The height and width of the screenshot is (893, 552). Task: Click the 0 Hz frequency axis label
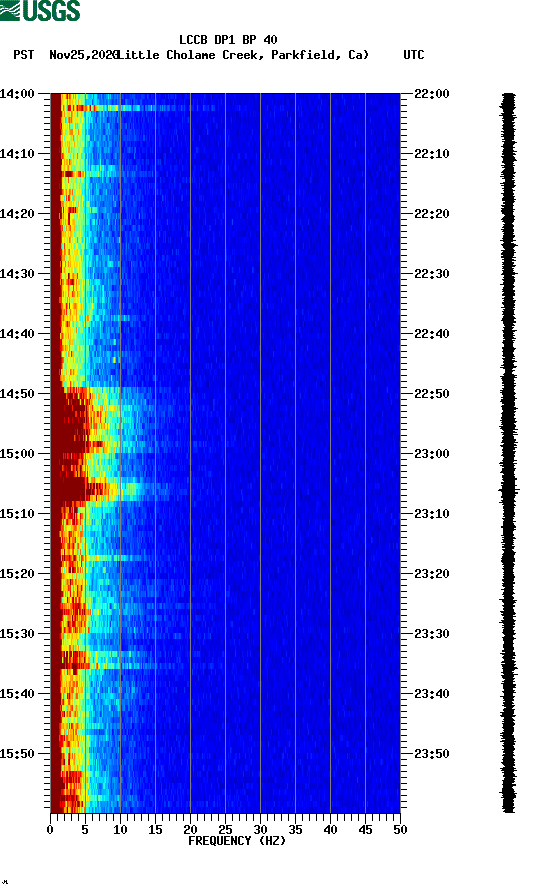point(50,830)
